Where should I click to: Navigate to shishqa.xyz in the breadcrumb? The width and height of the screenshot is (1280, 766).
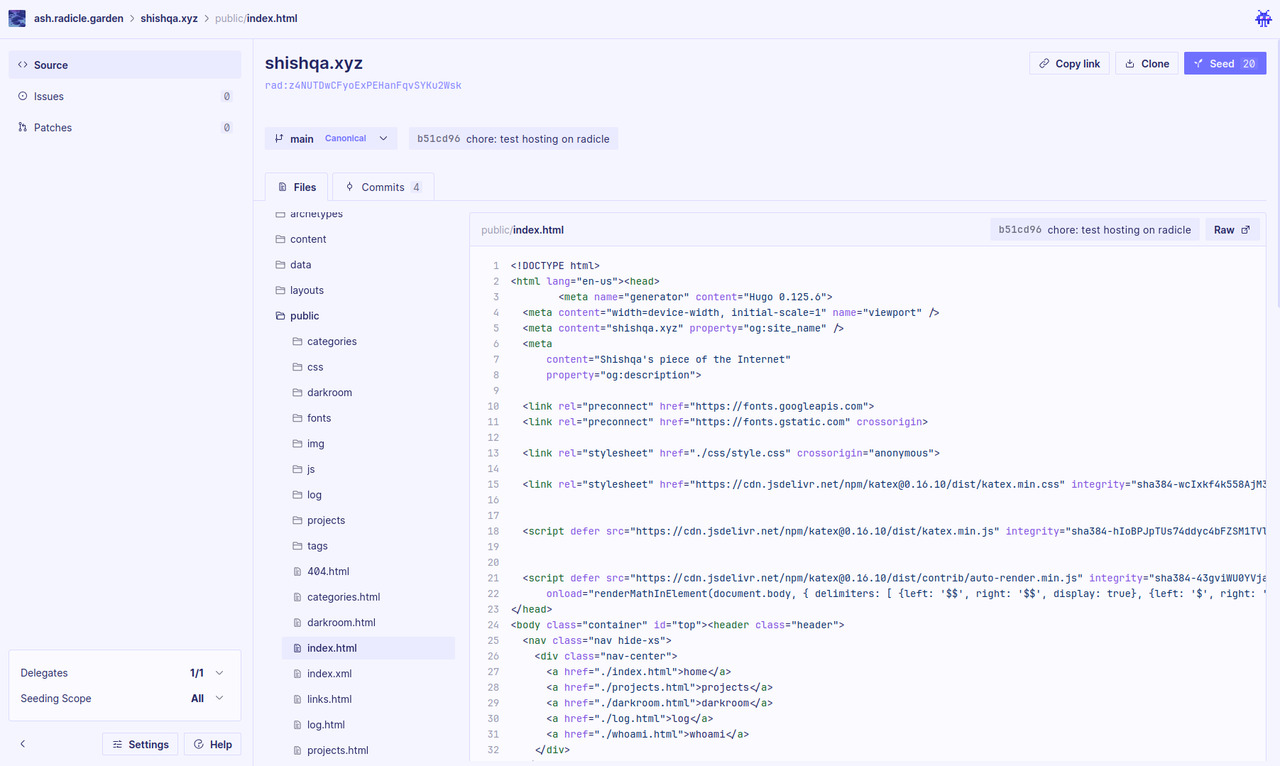point(169,18)
